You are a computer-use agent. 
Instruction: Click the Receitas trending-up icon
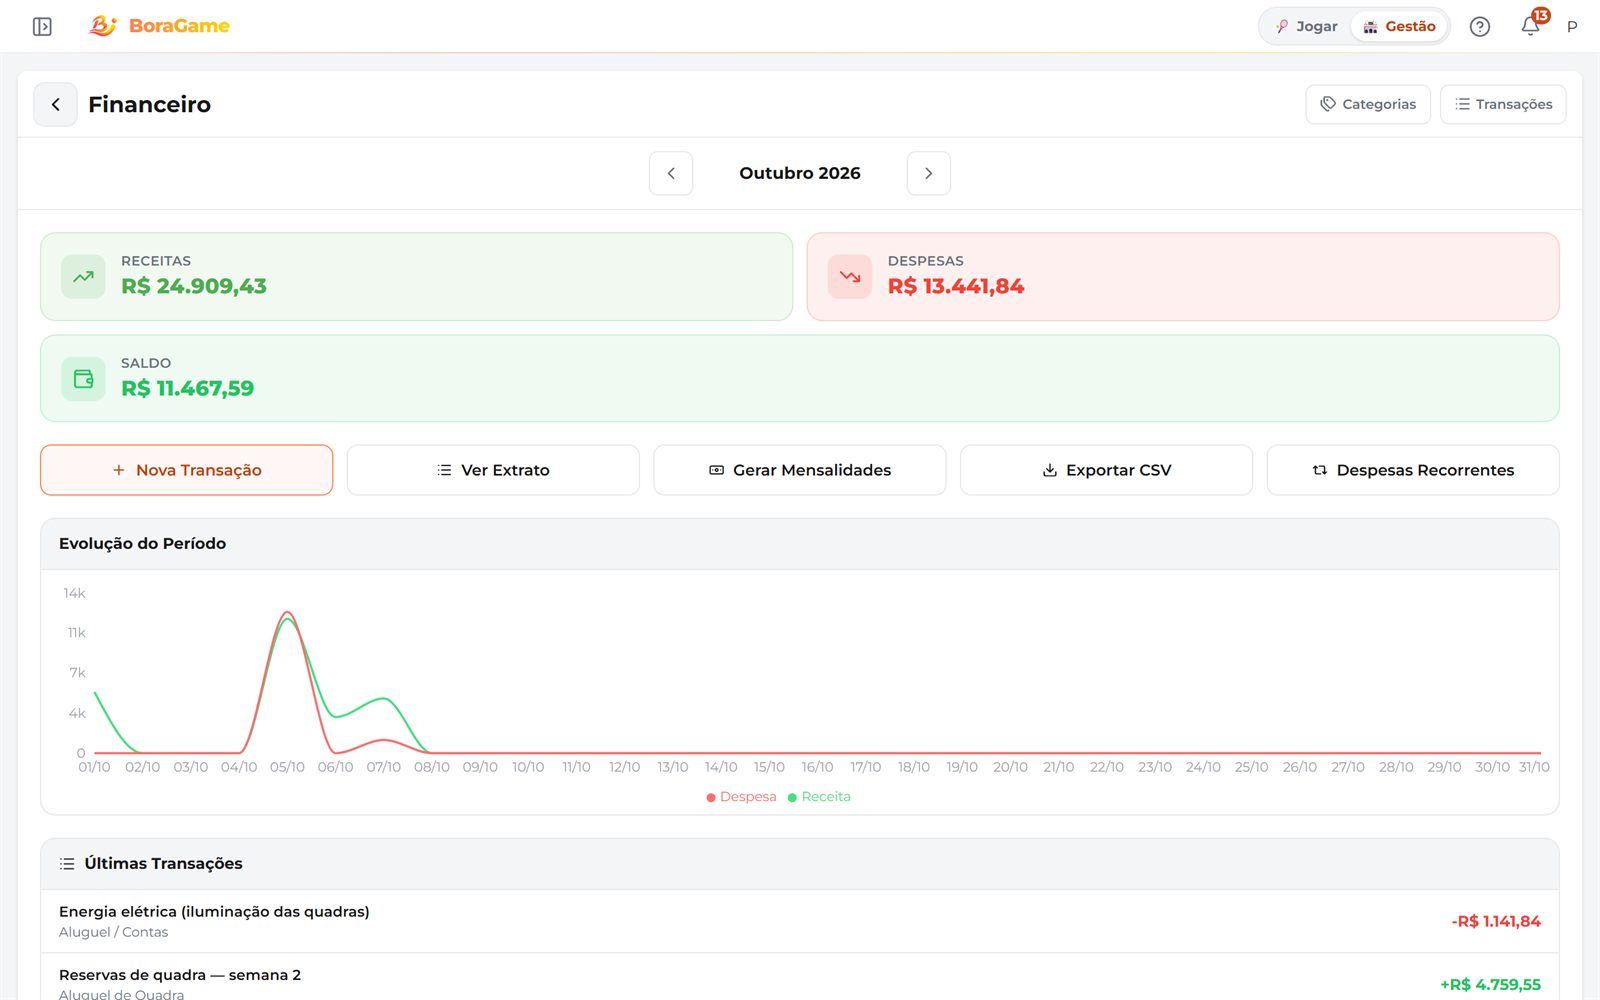pyautogui.click(x=83, y=277)
